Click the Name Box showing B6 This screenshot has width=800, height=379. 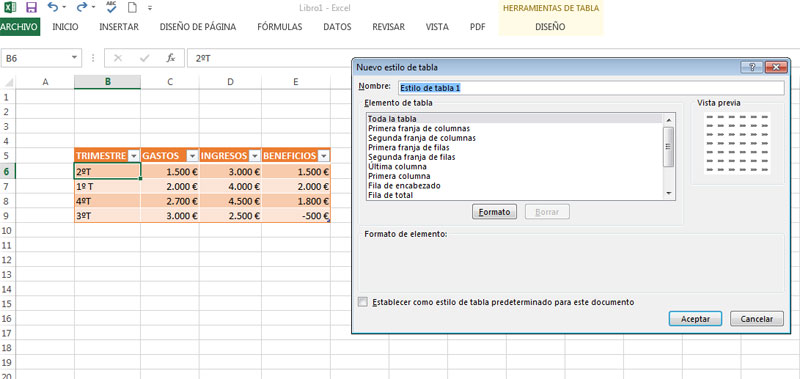pos(36,58)
